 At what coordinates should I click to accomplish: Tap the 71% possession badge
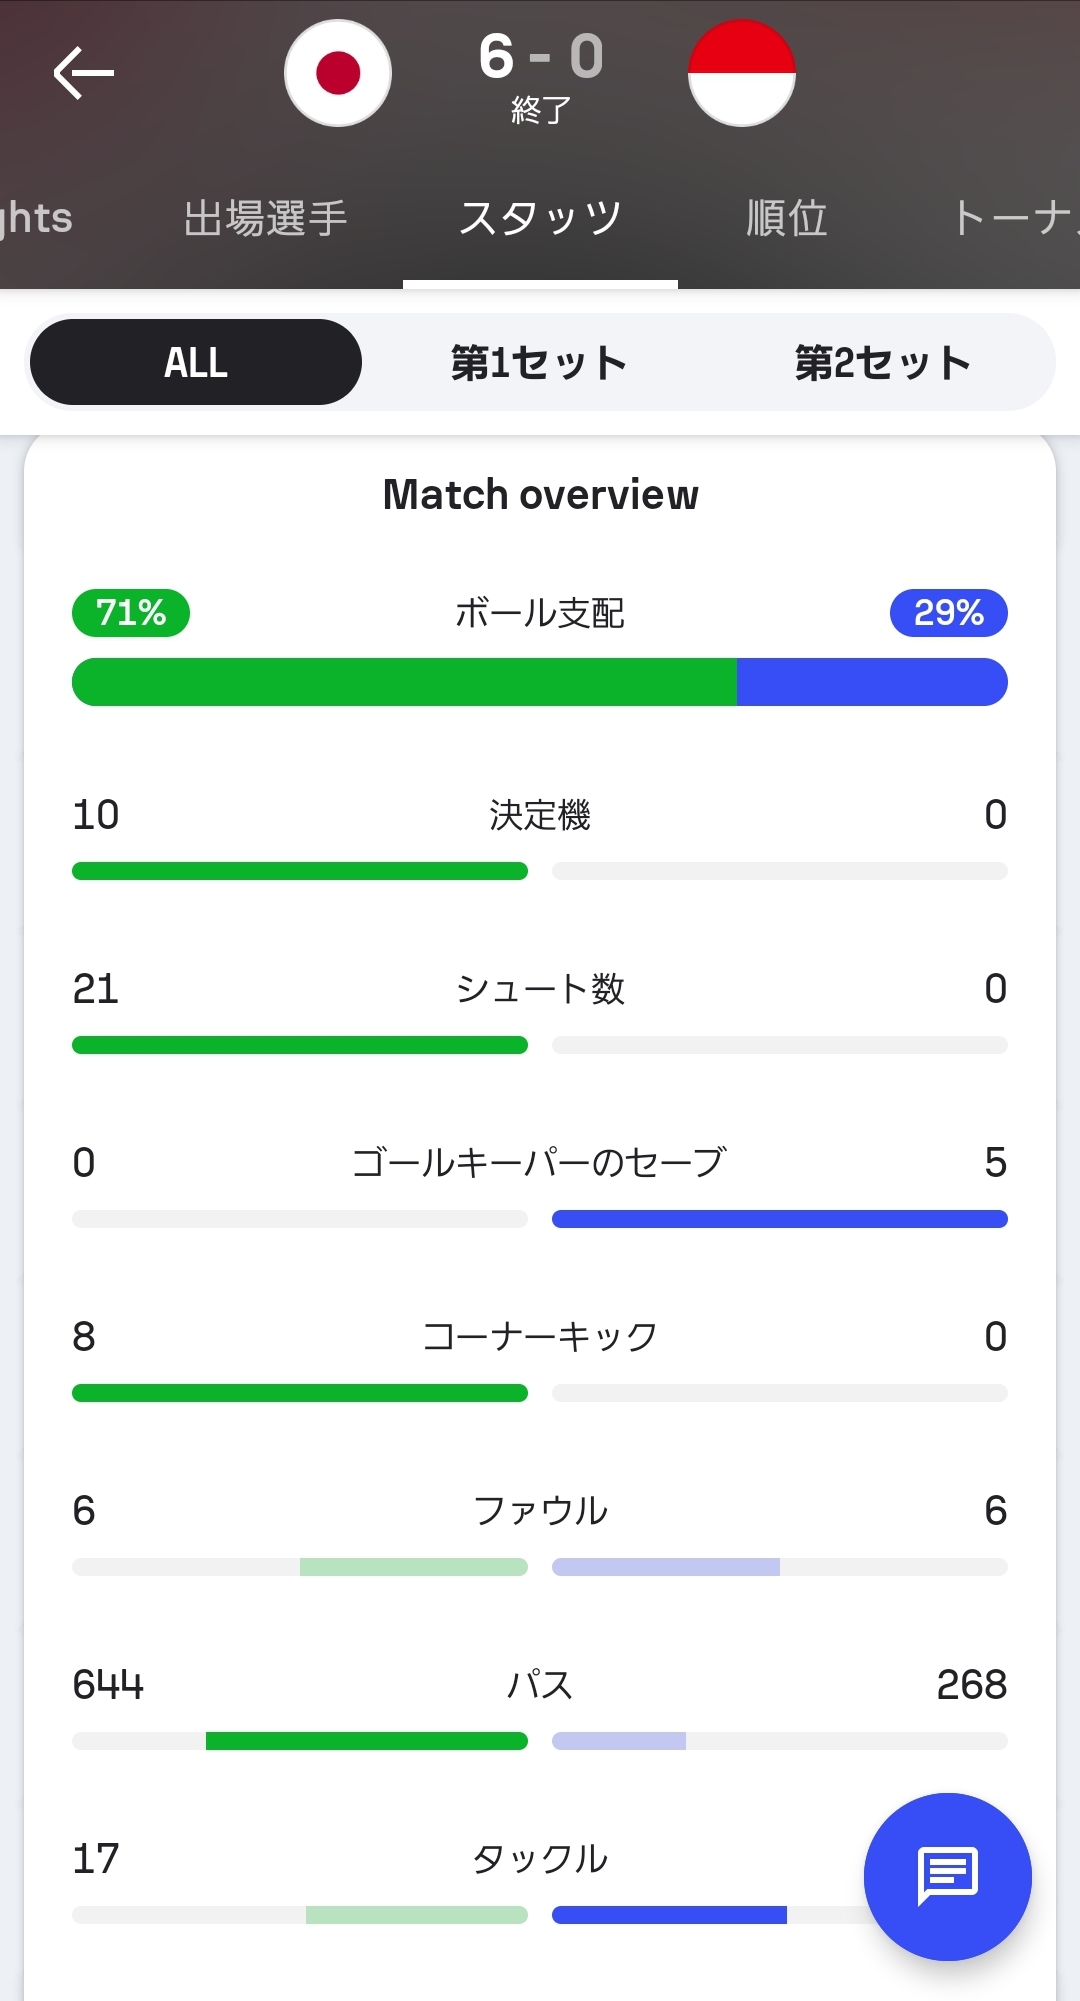131,612
